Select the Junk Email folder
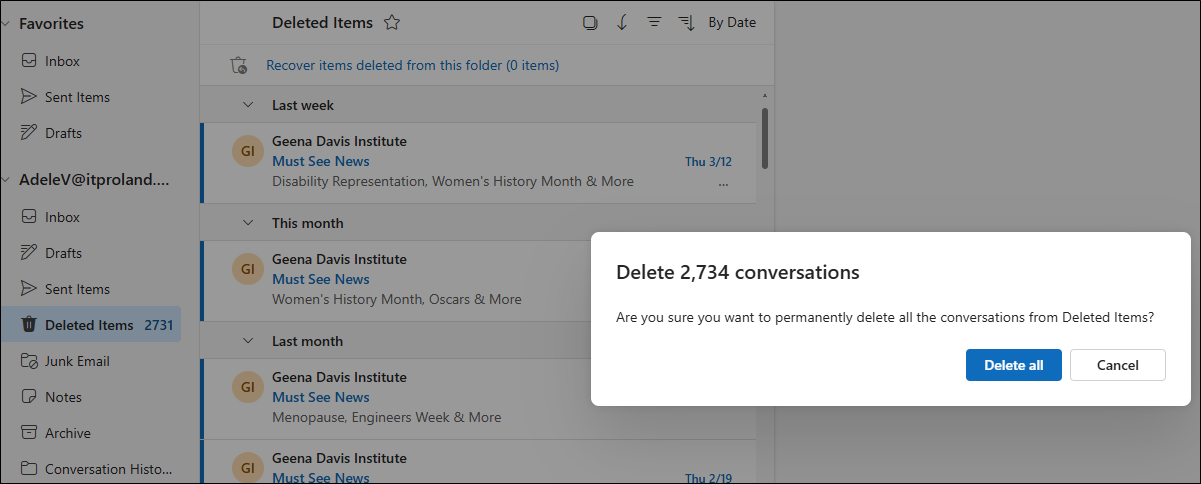This screenshot has width=1201, height=484. click(x=77, y=361)
